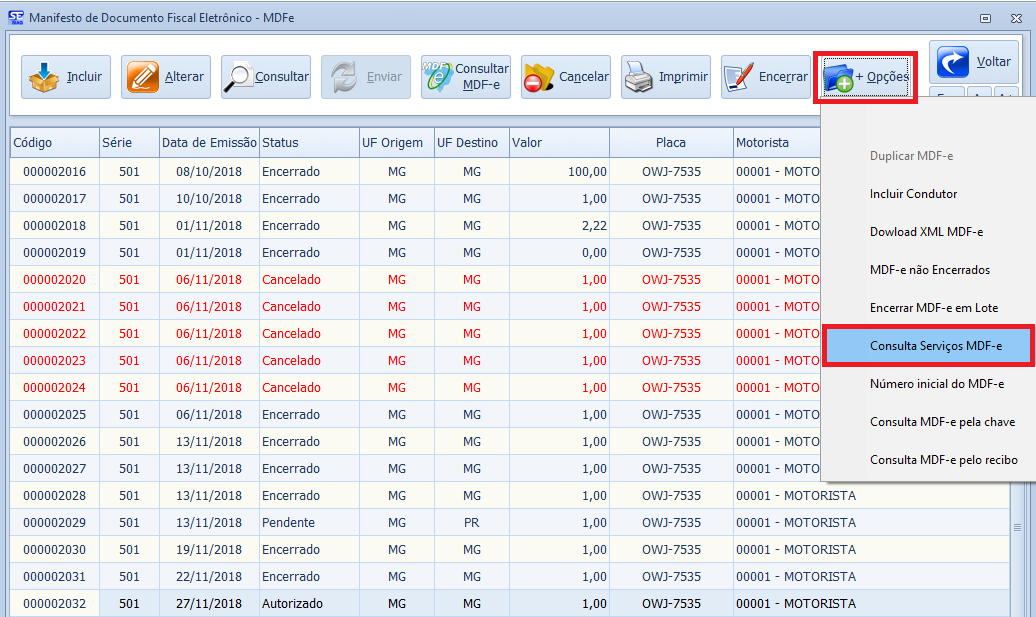Viewport: 1036px width, 617px height.
Task: Select Número inicial do MDF-e
Action: coord(937,384)
